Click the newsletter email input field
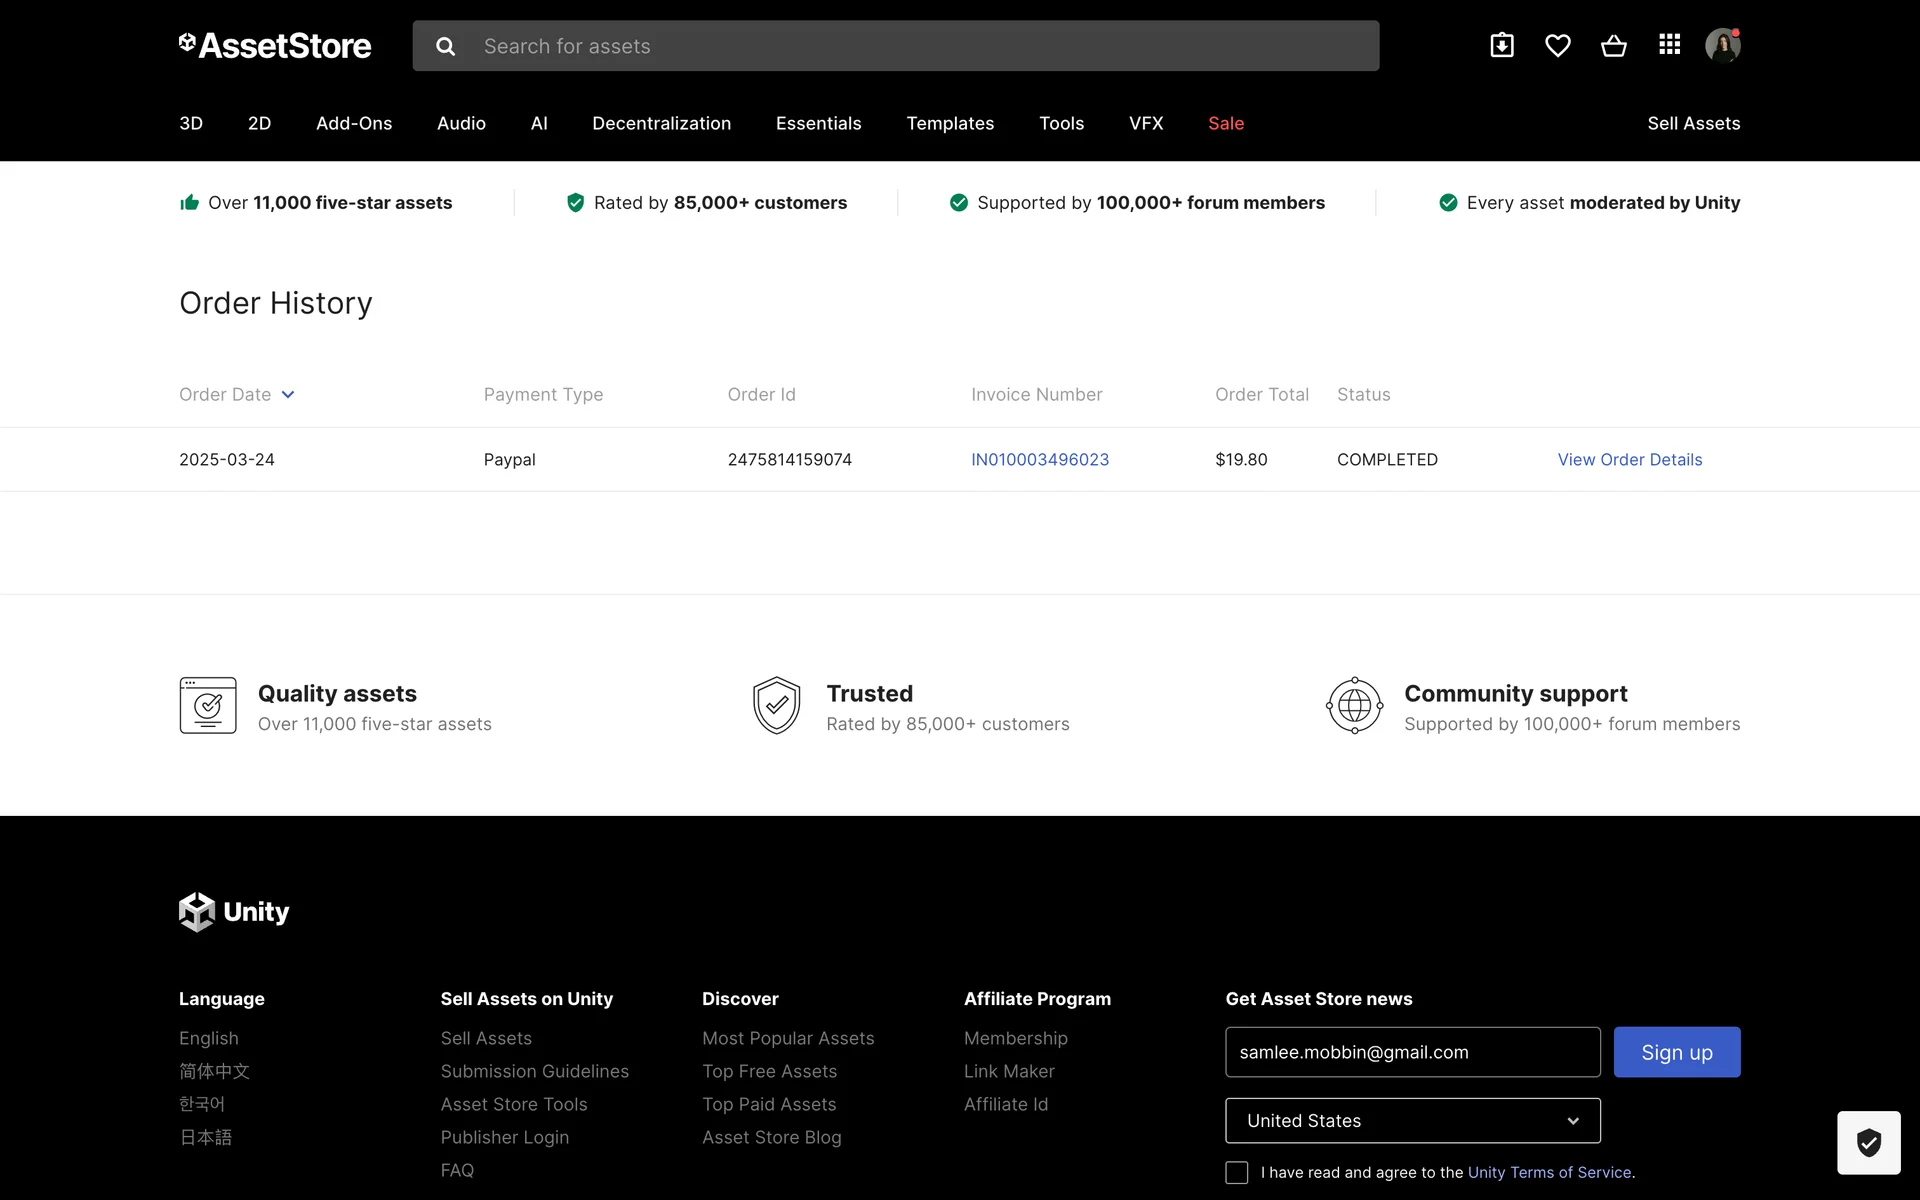 point(1412,1052)
